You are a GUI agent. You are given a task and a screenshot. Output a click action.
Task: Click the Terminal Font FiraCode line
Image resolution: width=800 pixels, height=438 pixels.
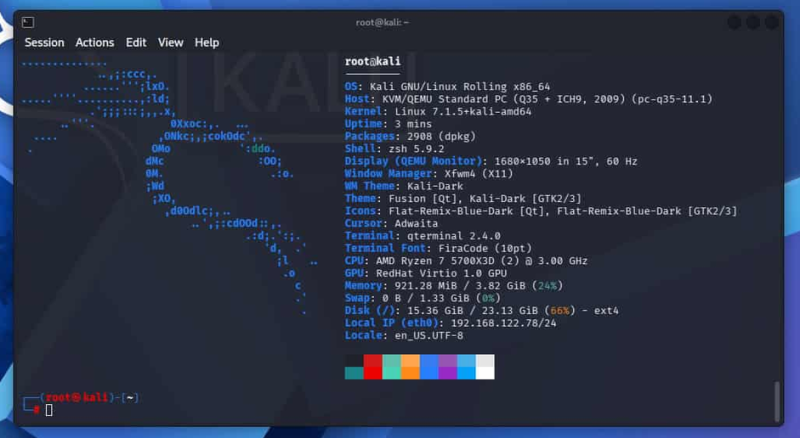[x=438, y=248]
